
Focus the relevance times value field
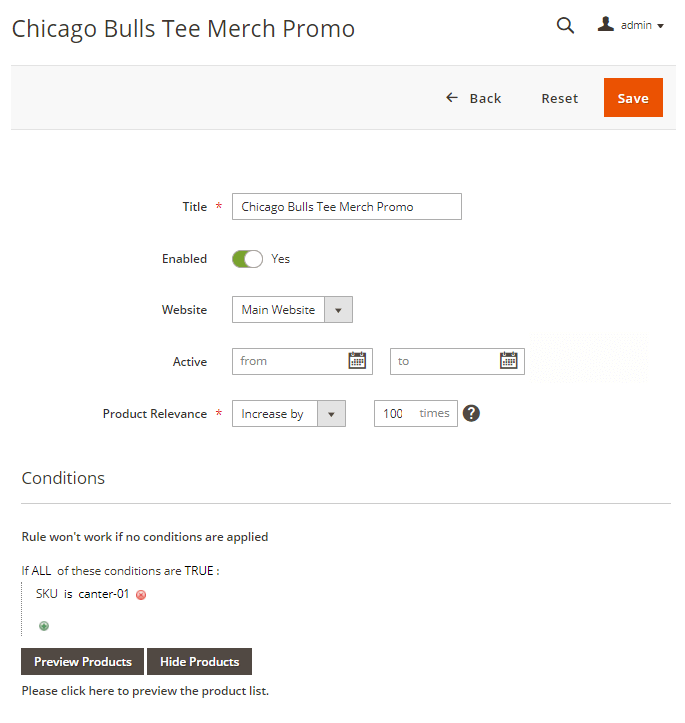(x=394, y=414)
